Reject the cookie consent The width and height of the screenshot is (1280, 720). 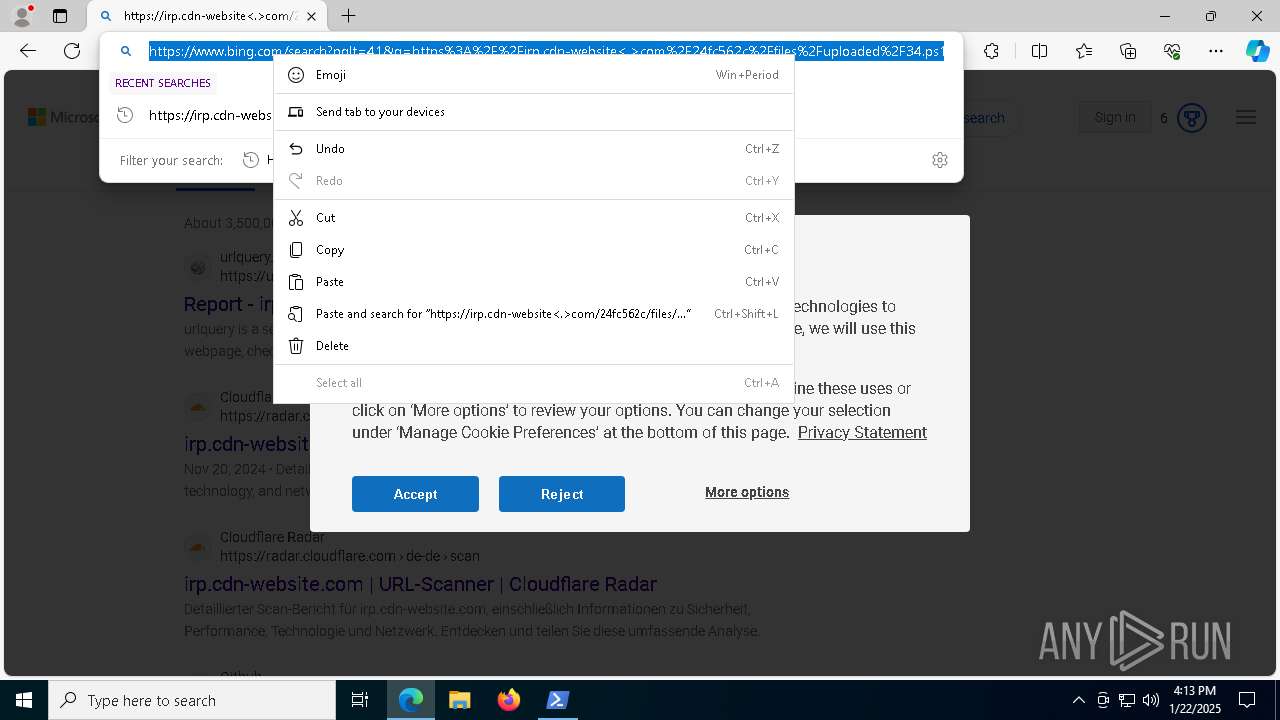tap(562, 494)
